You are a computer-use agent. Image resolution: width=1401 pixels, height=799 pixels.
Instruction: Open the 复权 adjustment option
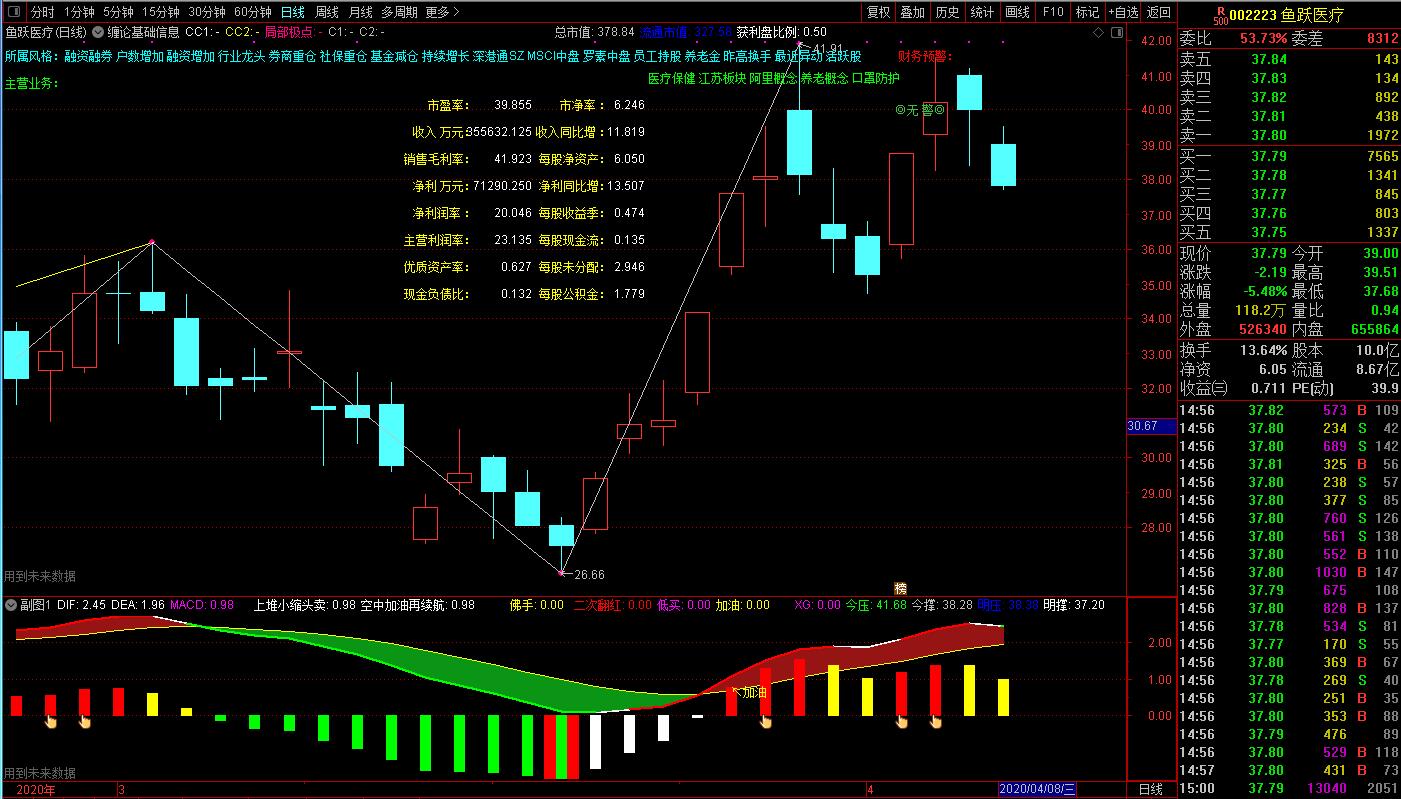878,12
